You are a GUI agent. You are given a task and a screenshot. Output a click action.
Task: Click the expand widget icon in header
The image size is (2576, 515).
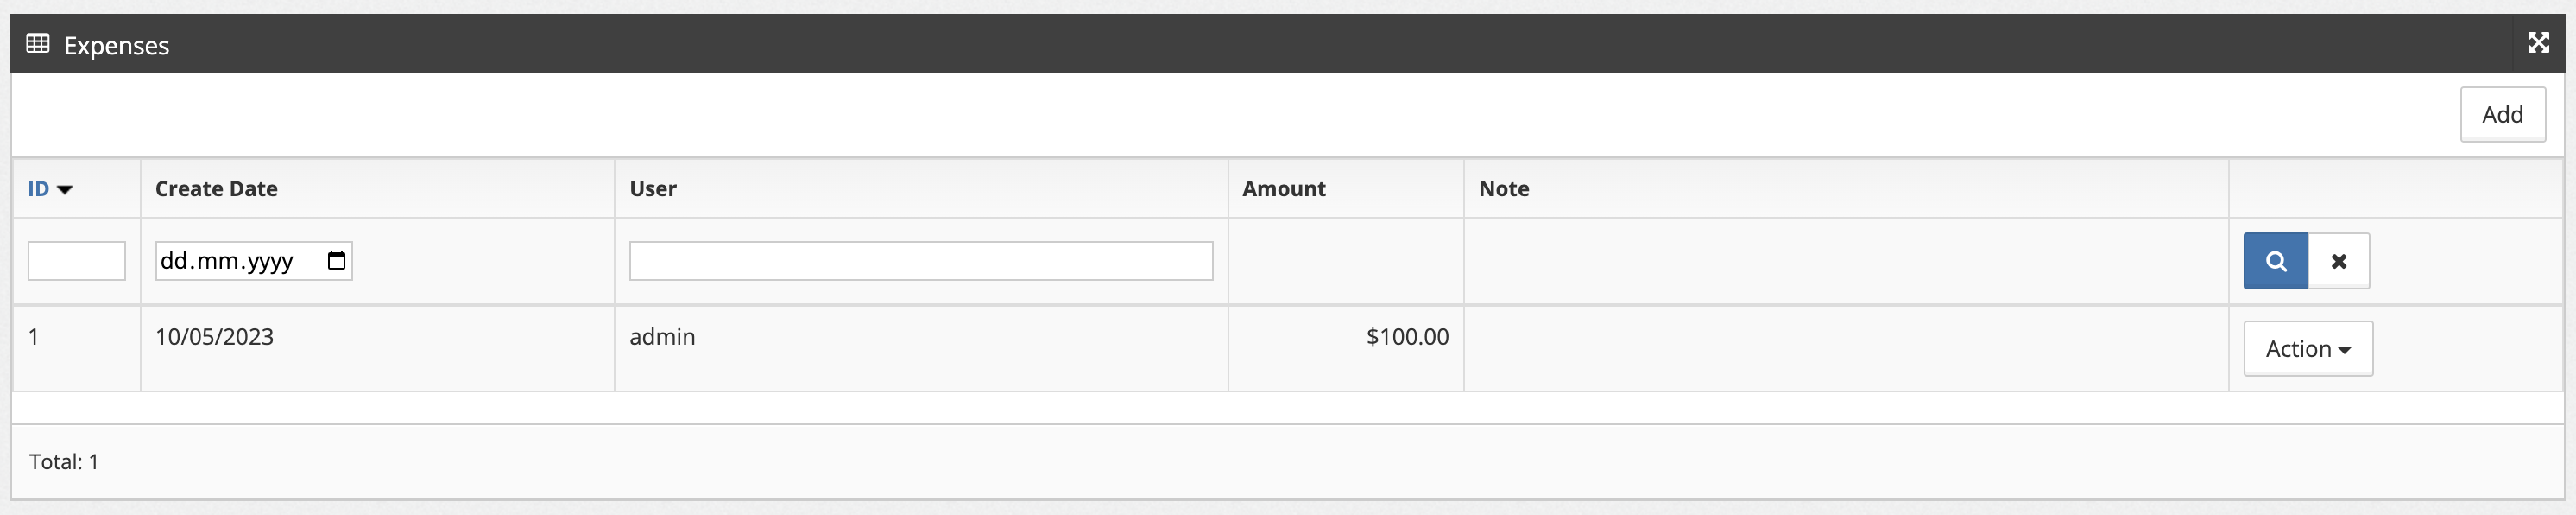click(x=2538, y=43)
